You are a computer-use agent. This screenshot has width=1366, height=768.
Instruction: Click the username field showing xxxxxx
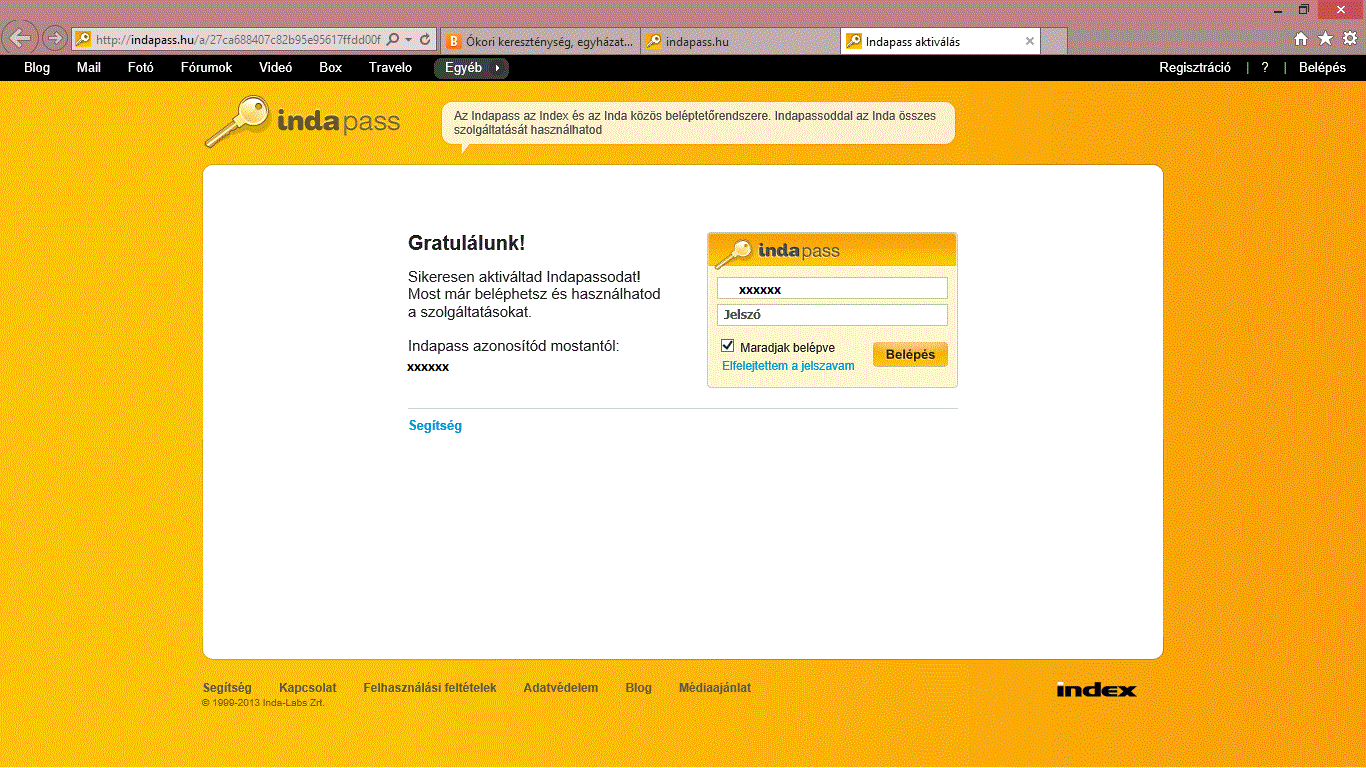click(x=832, y=289)
